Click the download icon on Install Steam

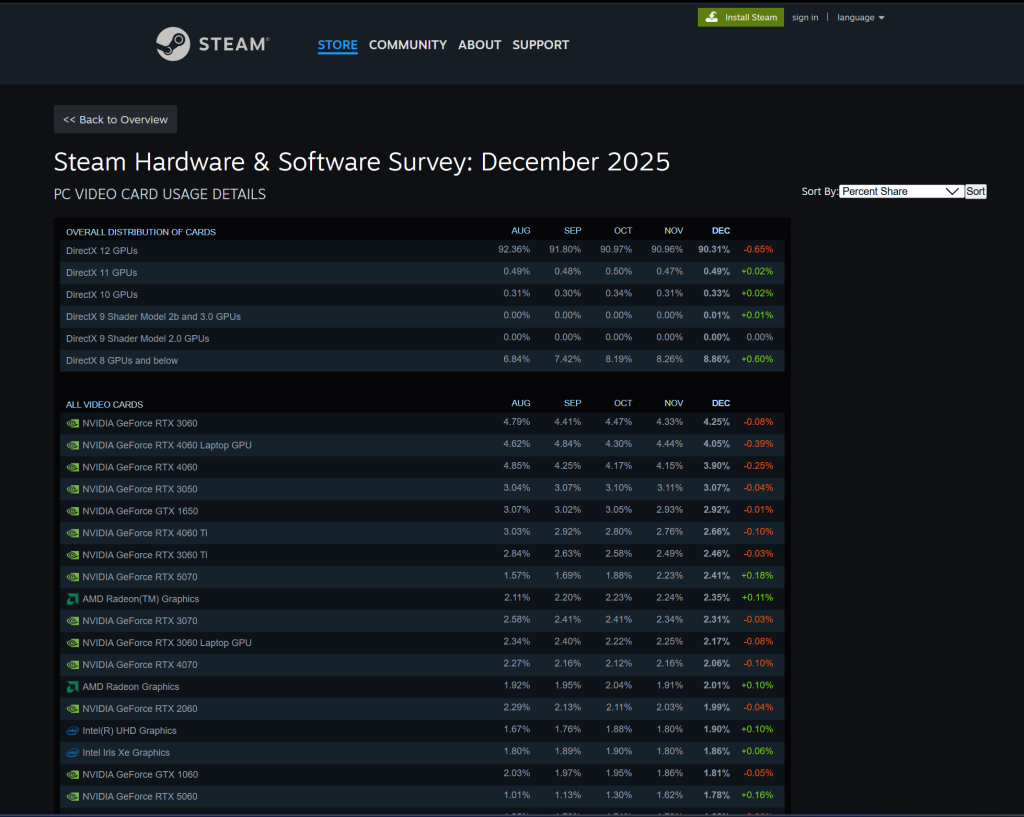(711, 17)
